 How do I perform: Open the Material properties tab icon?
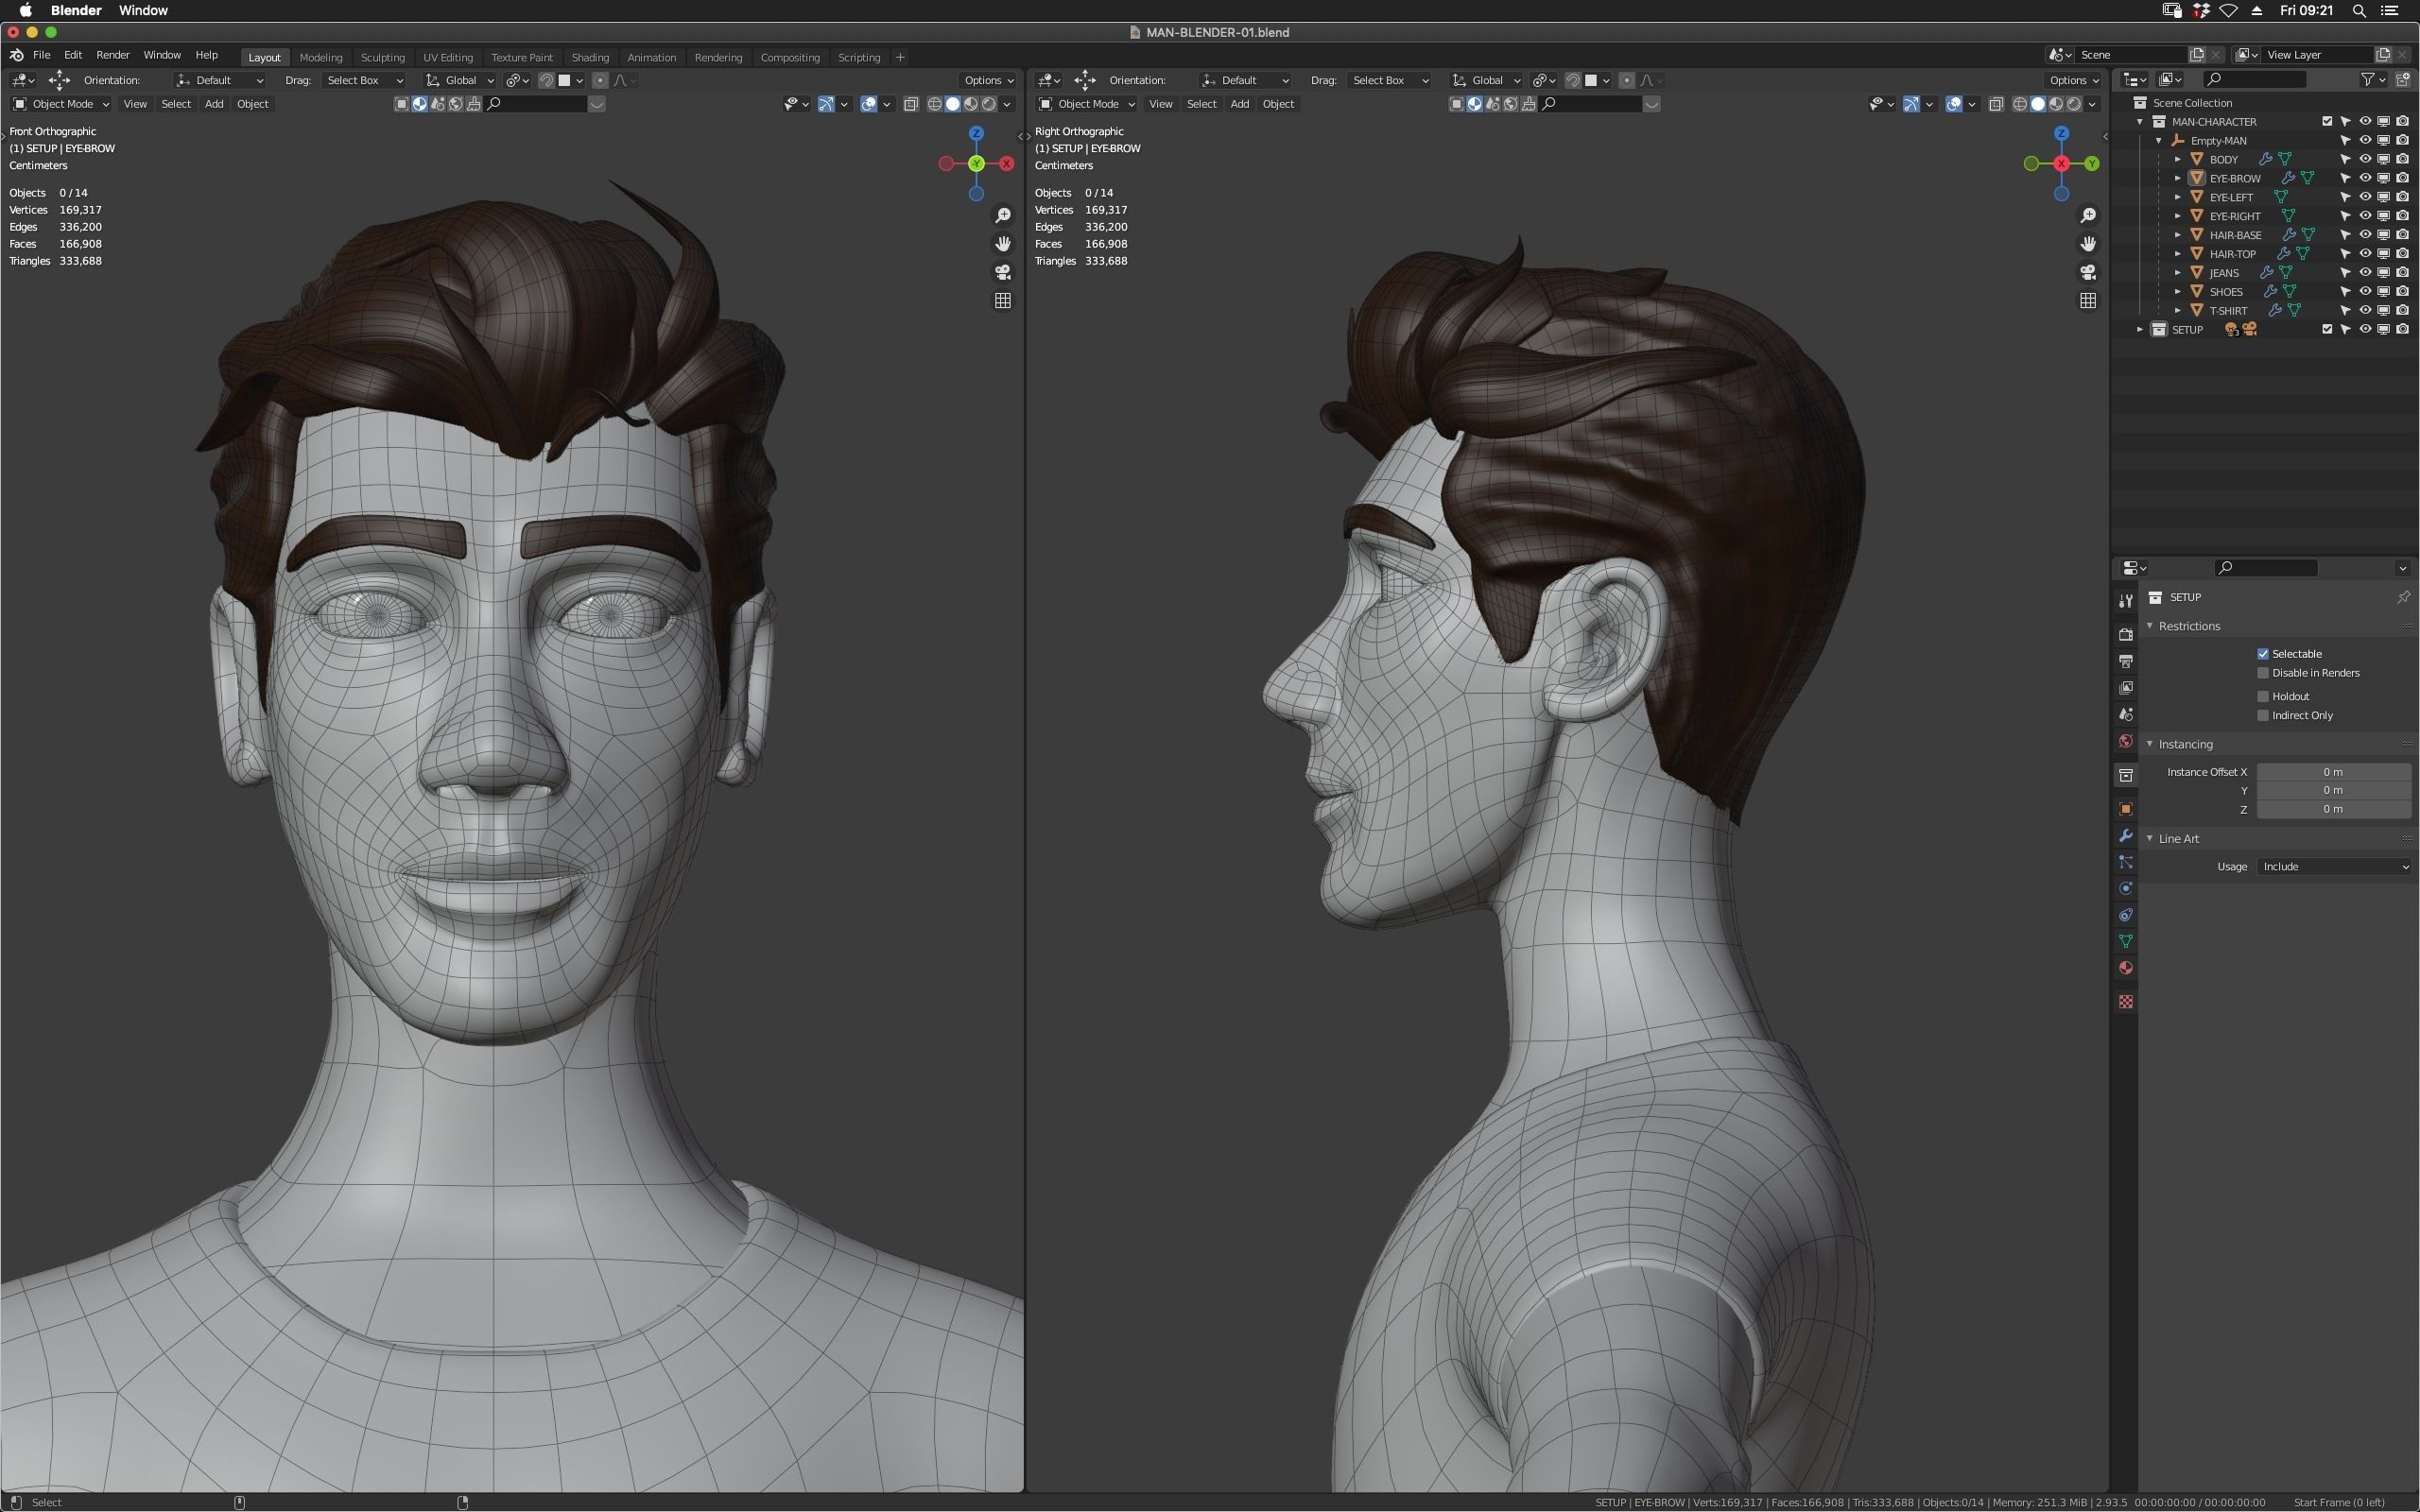(x=2126, y=968)
